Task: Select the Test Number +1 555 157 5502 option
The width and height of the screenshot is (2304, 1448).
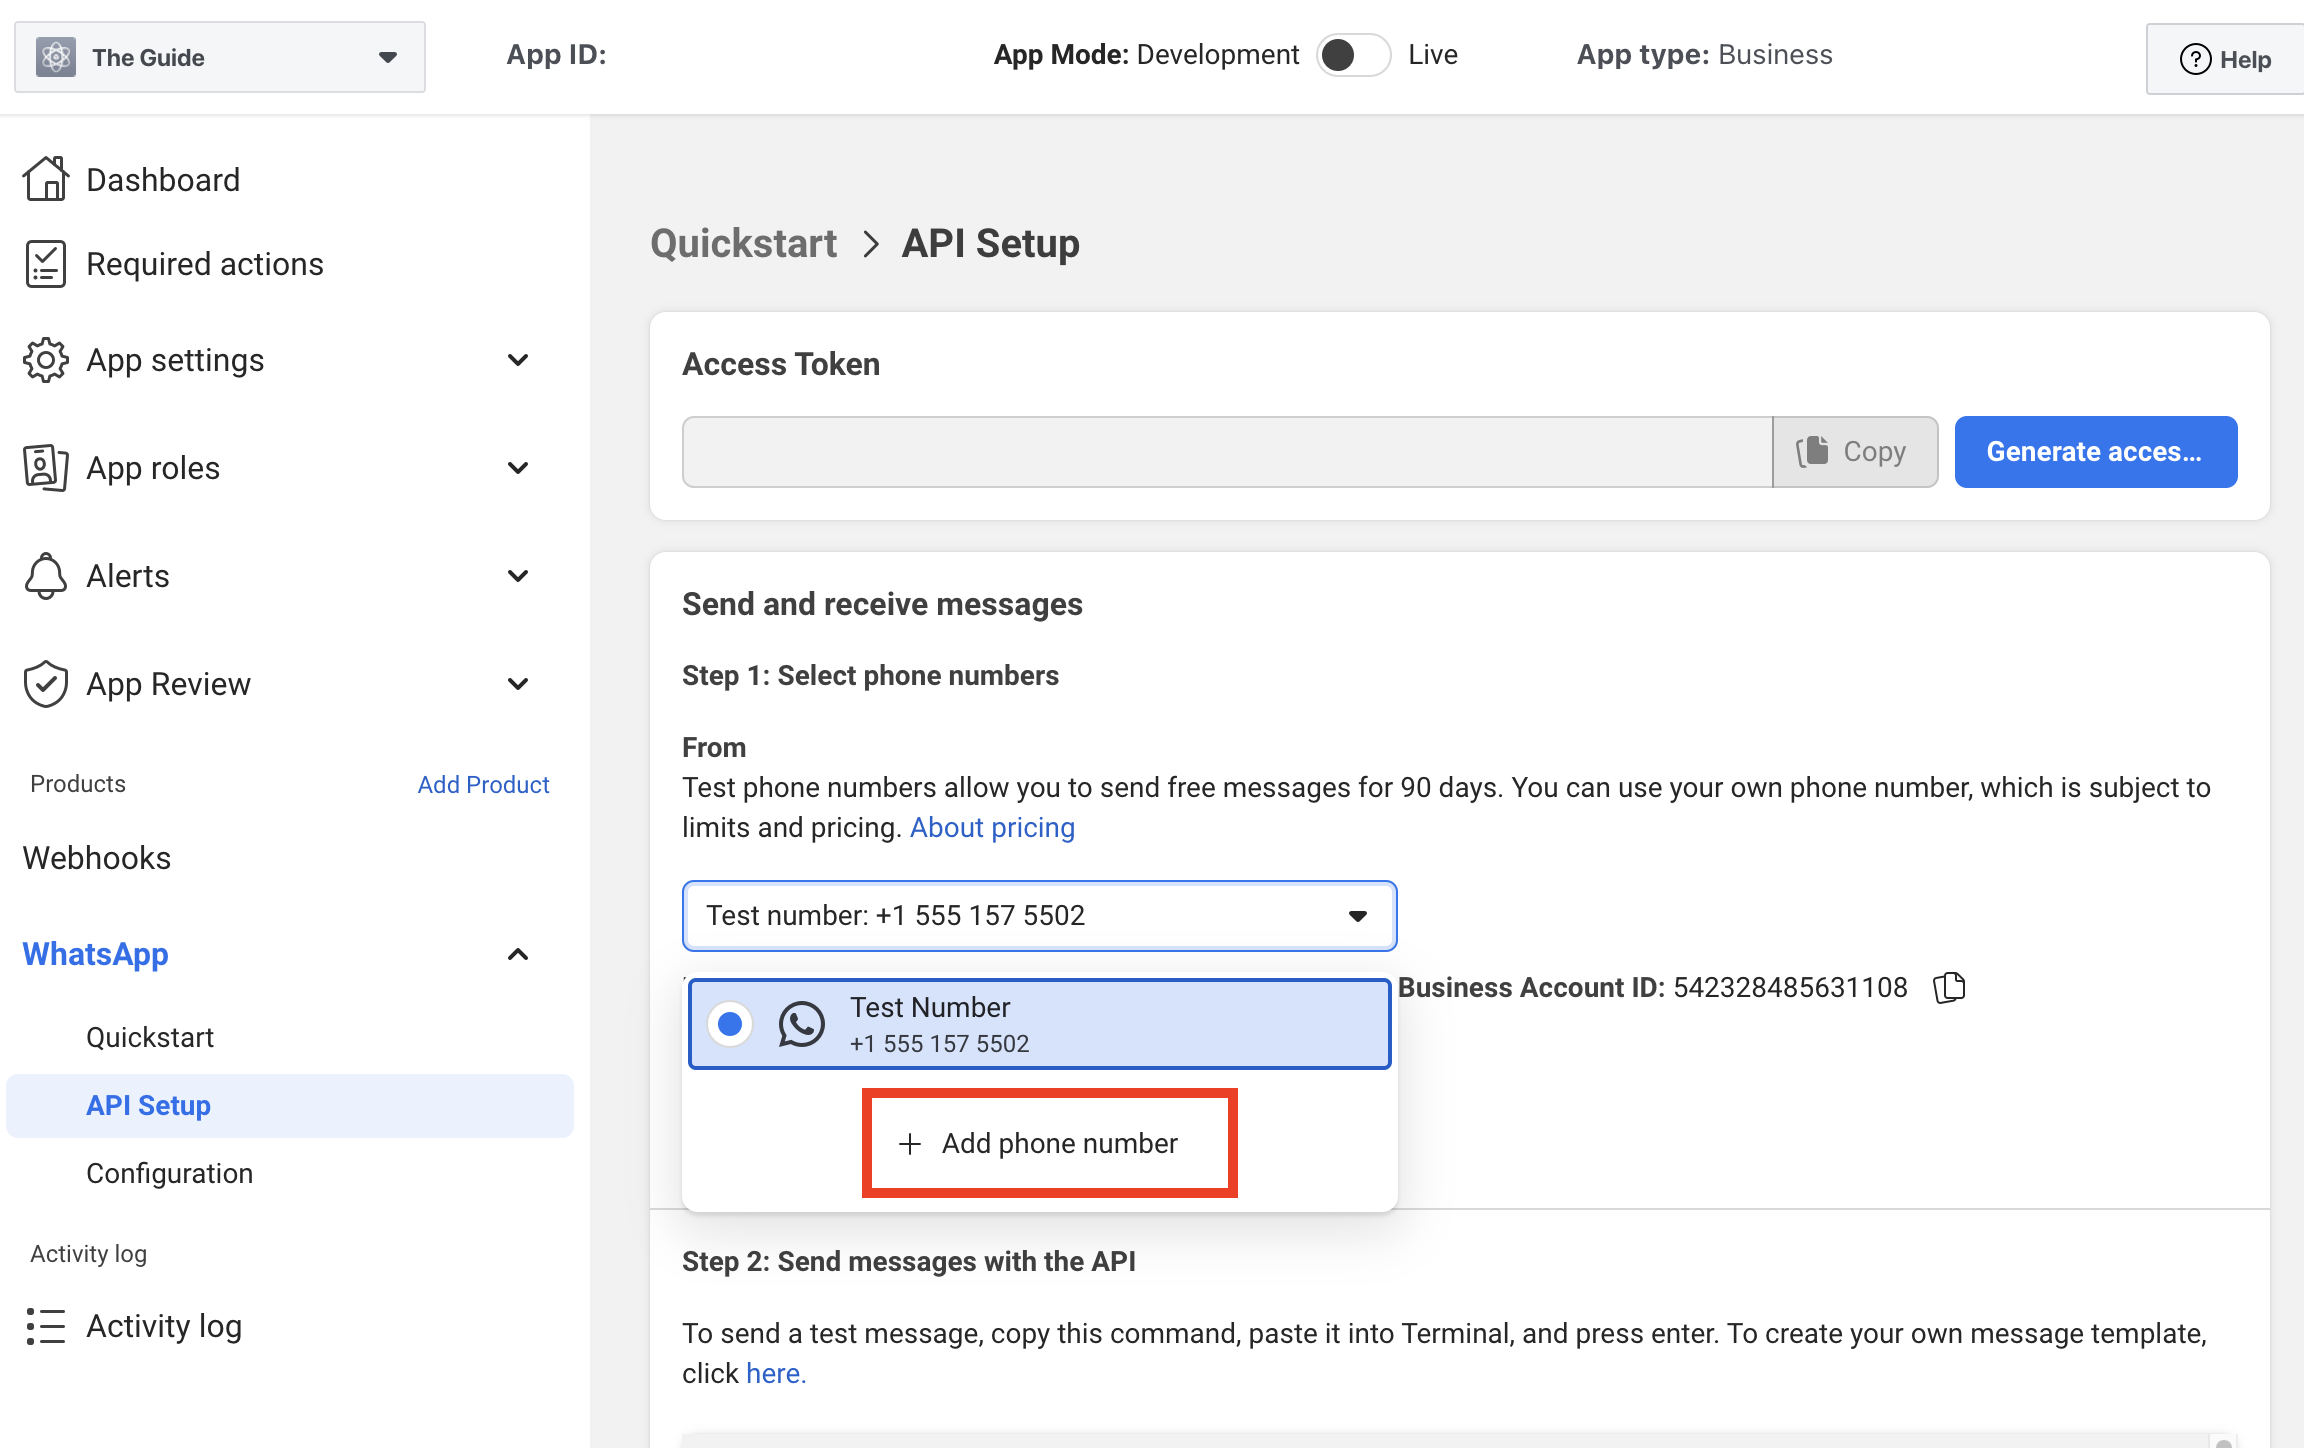Action: [1039, 1024]
